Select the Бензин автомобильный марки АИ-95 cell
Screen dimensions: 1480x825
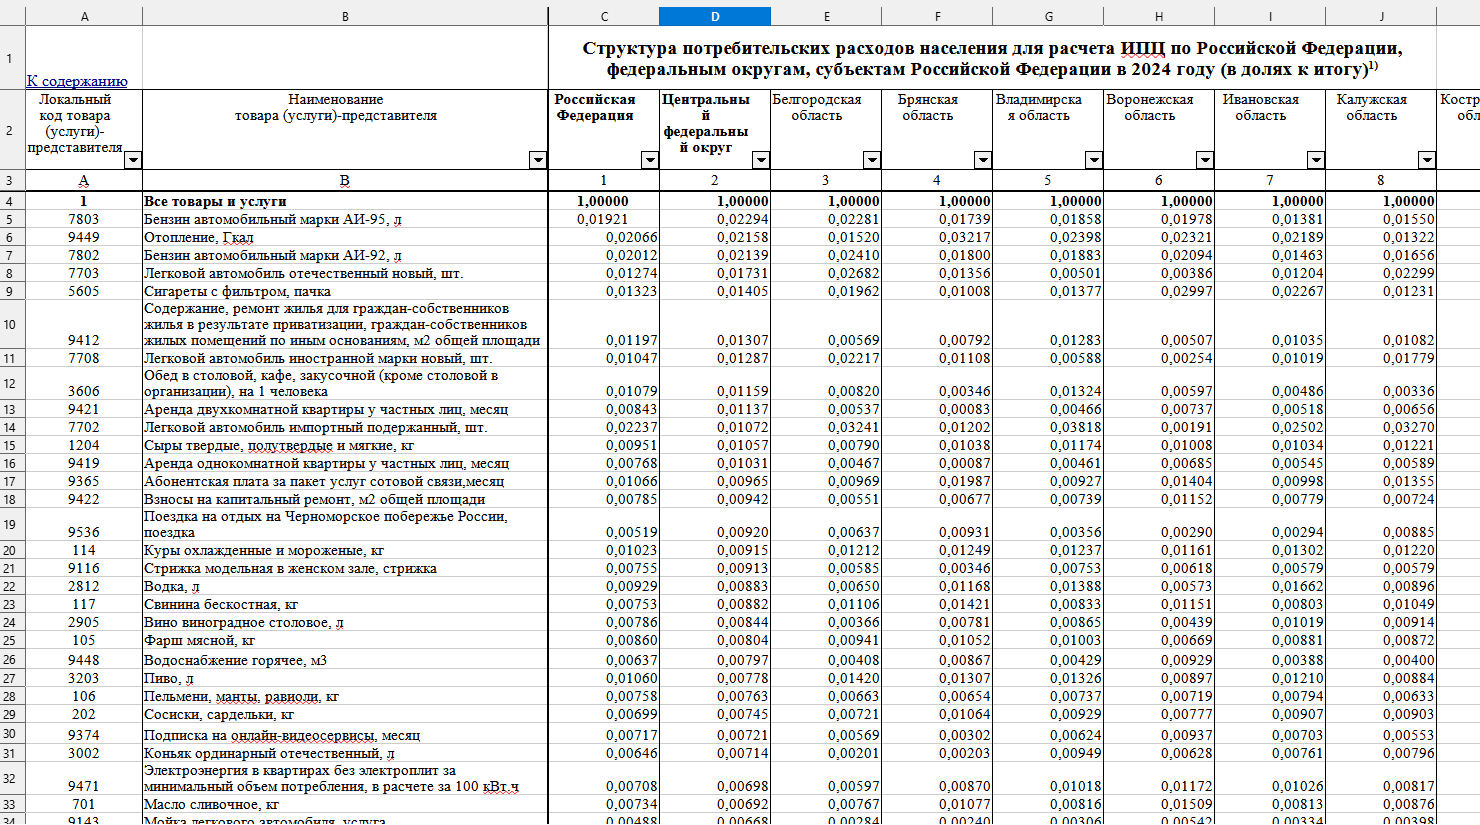345,219
